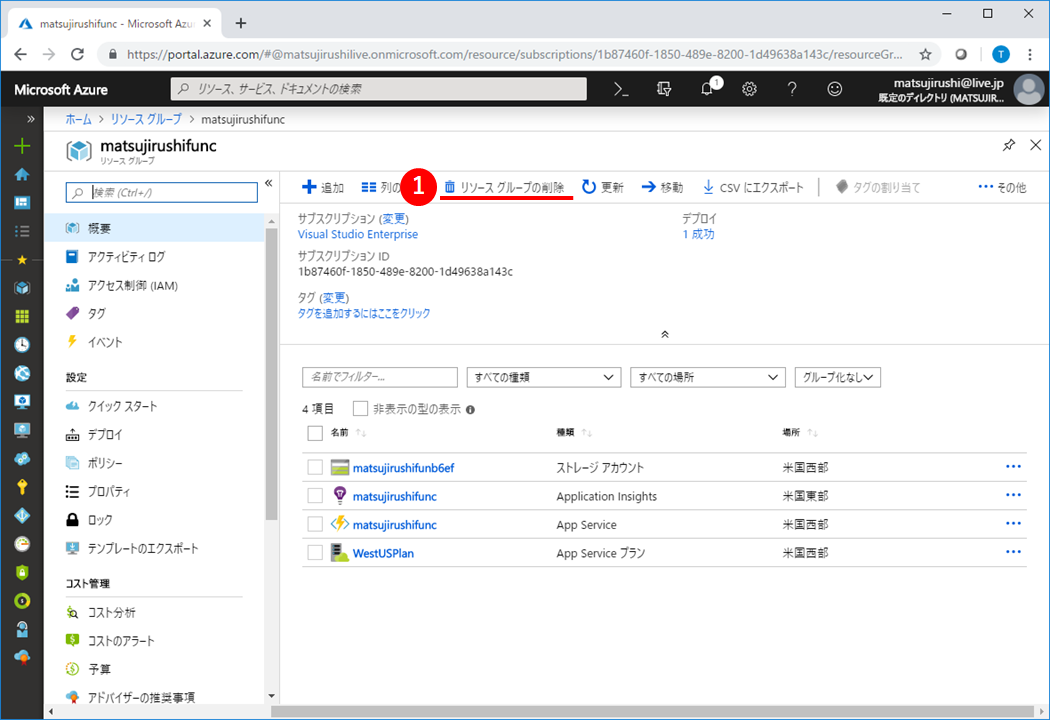Go to Home via the sidebar house icon
The width and height of the screenshot is (1050, 720).
(x=22, y=174)
